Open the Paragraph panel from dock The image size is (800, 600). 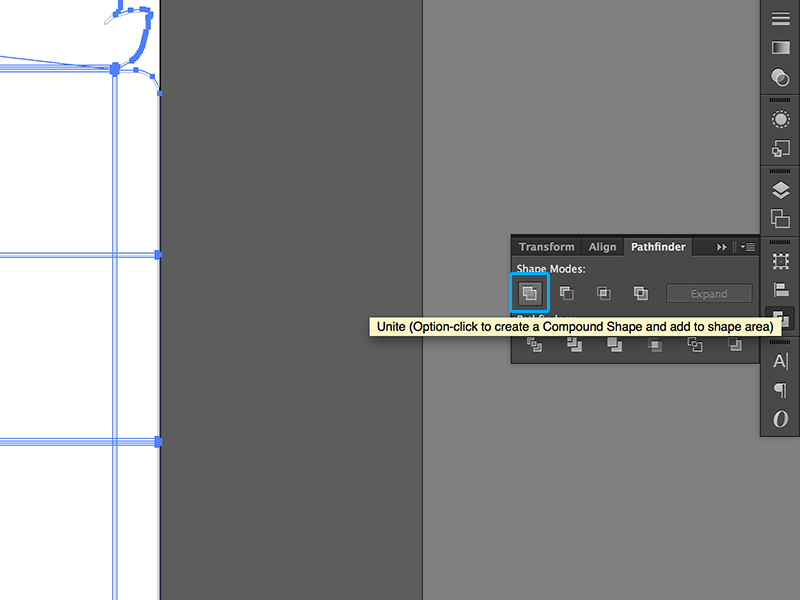[x=780, y=390]
